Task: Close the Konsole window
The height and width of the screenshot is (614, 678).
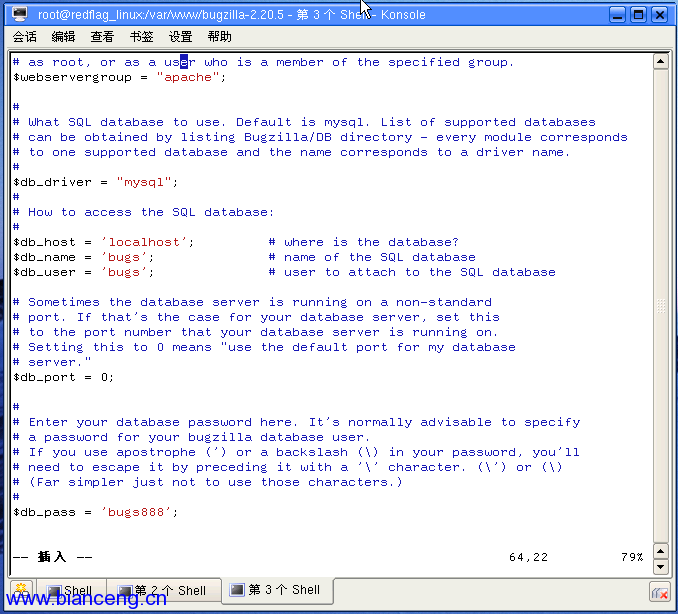Action: 660,15
